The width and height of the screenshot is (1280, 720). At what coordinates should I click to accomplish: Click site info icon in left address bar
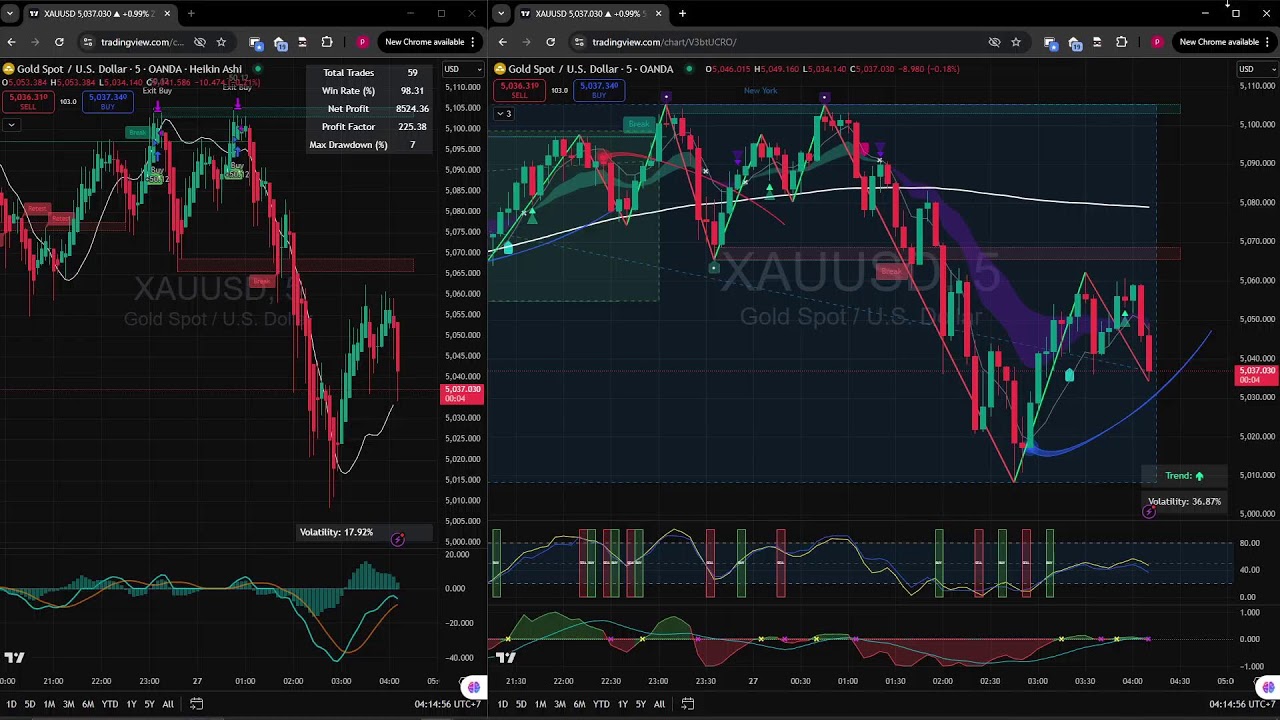click(88, 42)
